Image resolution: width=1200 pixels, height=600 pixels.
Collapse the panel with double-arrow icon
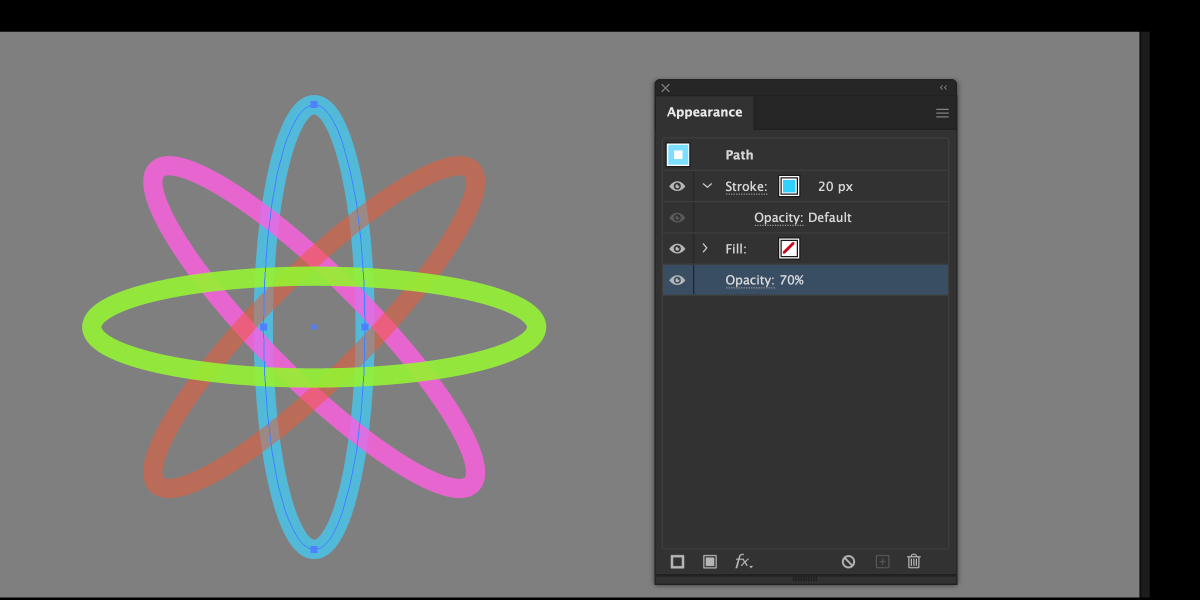tap(943, 88)
